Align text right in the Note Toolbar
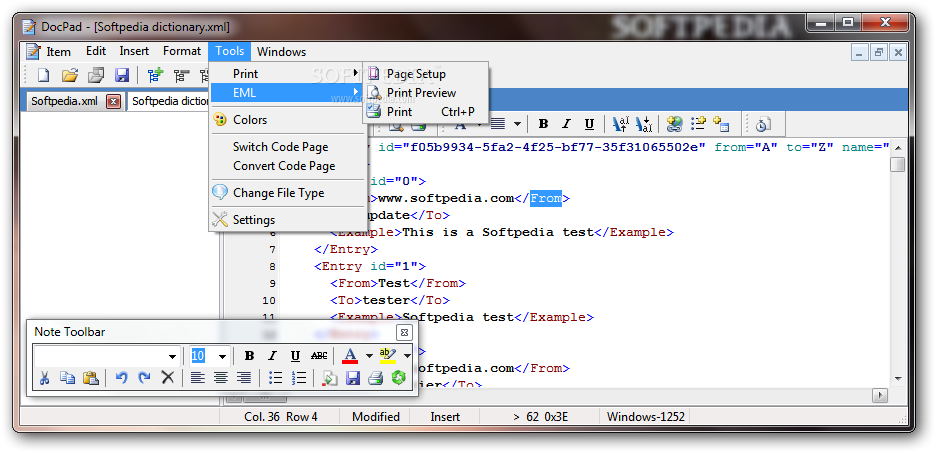This screenshot has width=936, height=453. click(x=244, y=378)
